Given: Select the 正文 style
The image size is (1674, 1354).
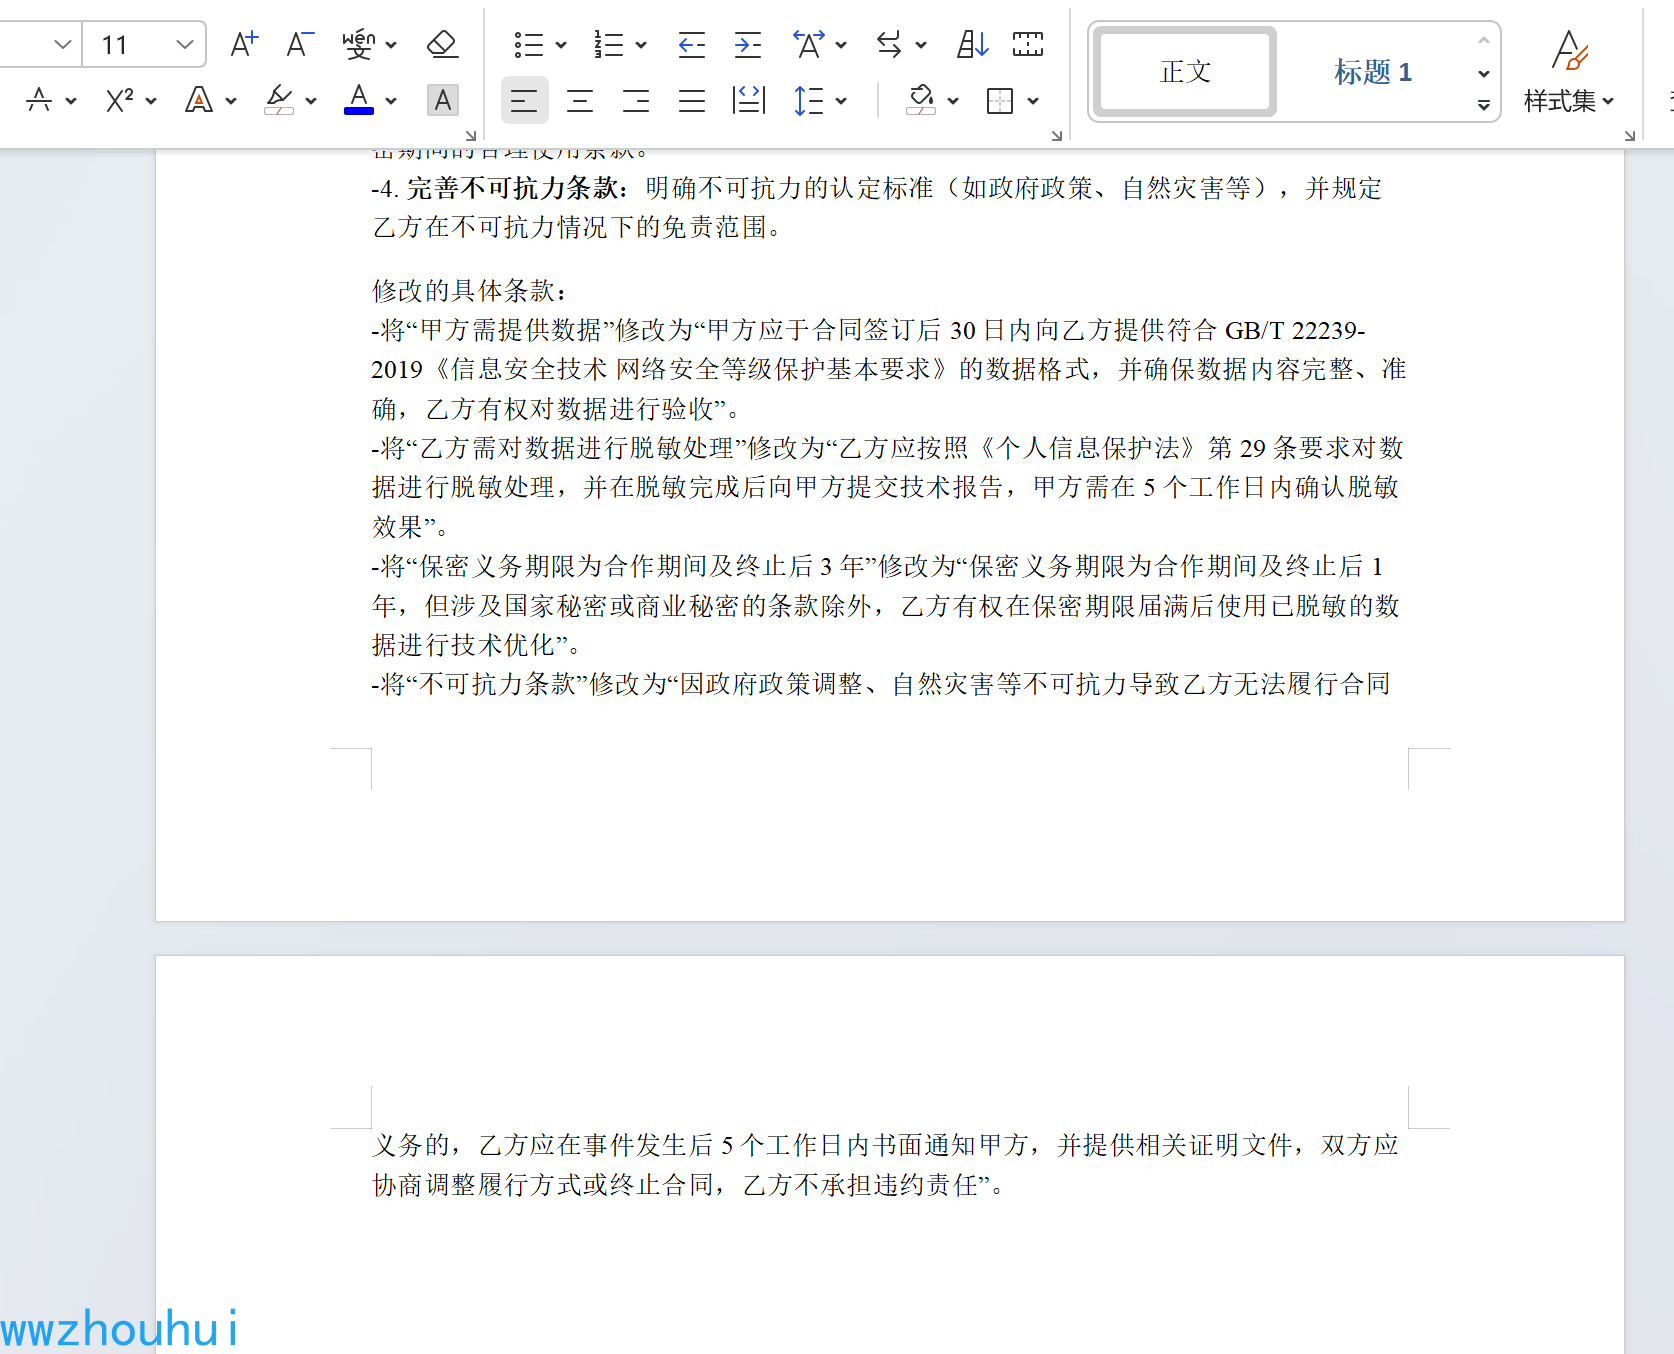Looking at the screenshot, I should [x=1185, y=72].
